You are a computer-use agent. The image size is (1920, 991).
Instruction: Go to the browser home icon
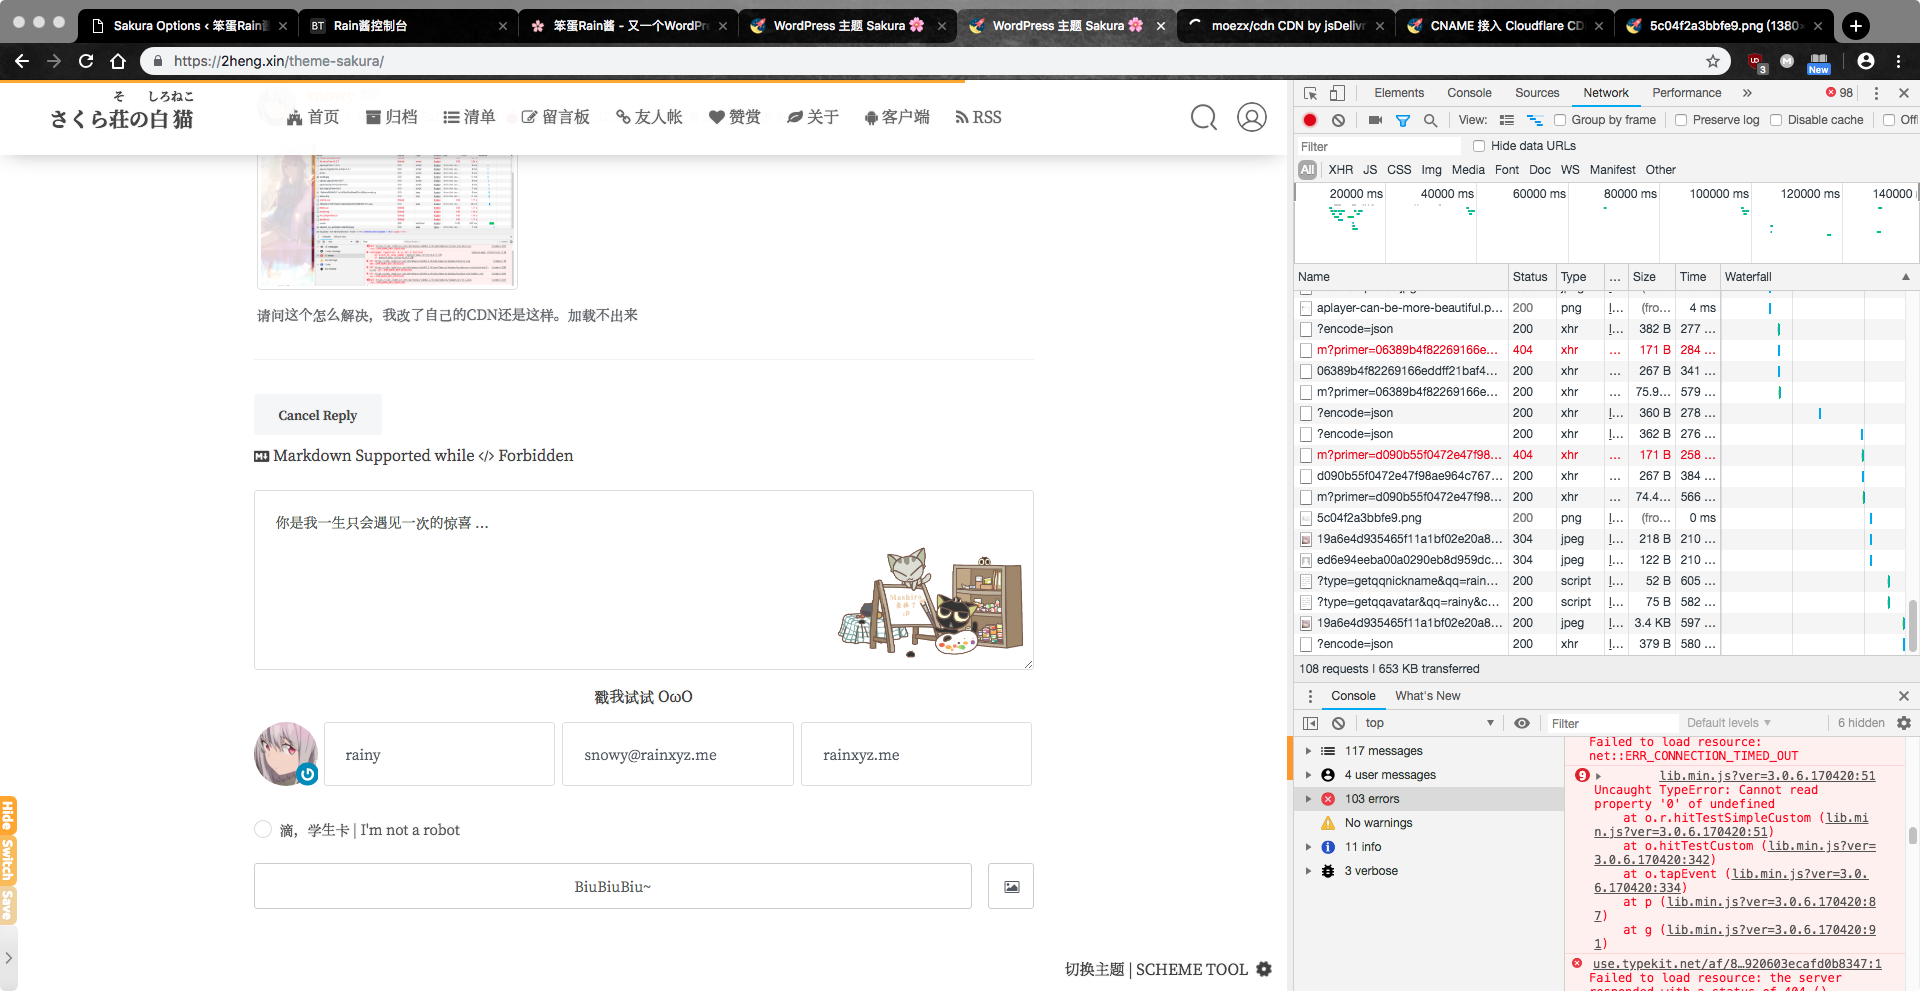[118, 61]
